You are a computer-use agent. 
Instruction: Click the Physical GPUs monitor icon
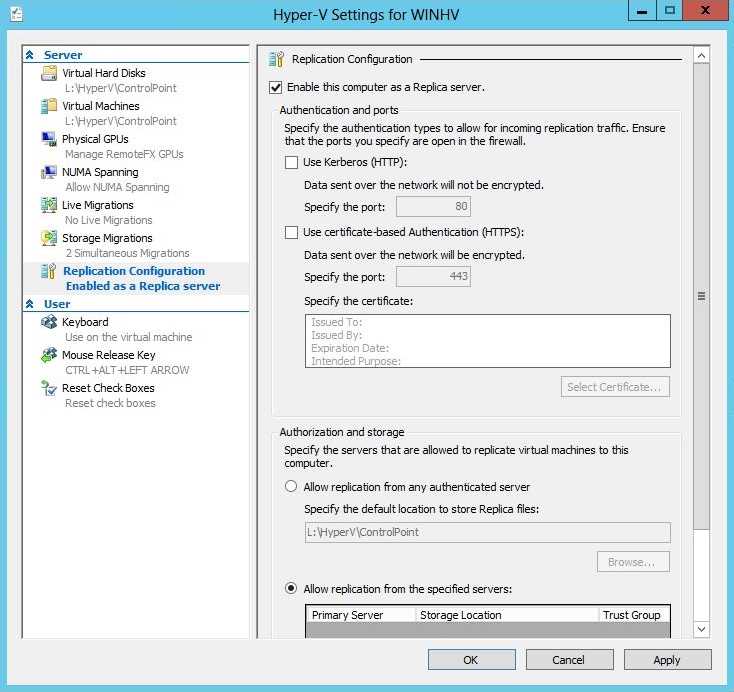click(49, 139)
